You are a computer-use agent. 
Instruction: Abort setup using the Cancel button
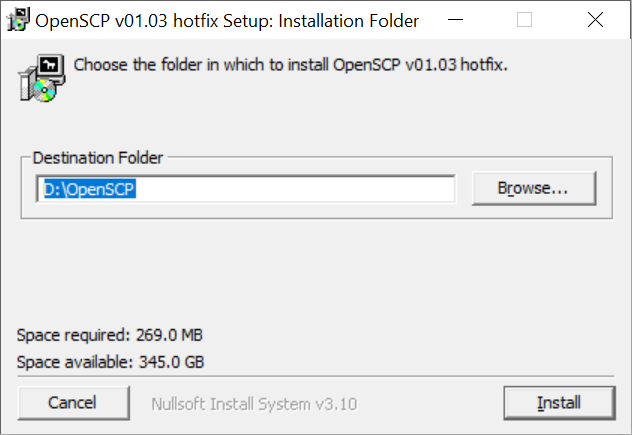[73, 403]
